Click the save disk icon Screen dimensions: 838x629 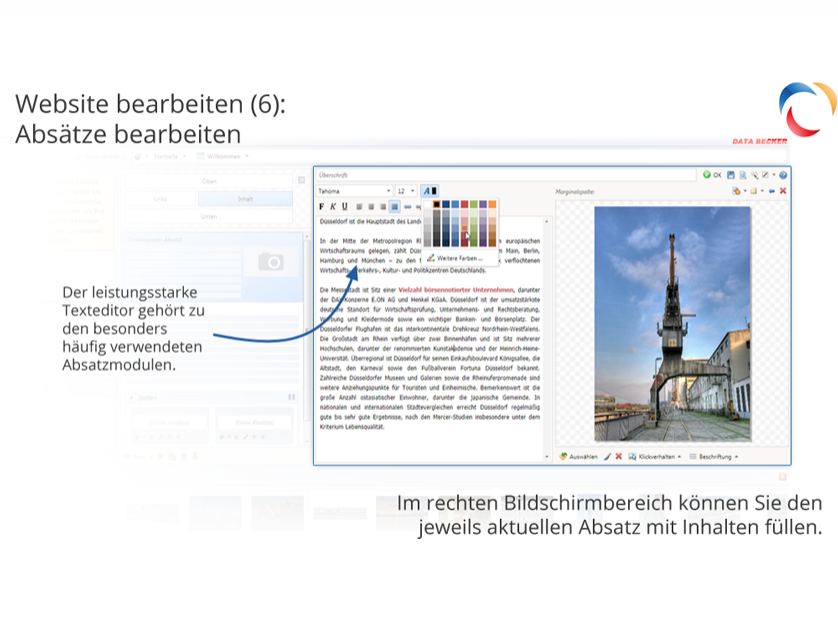731,175
